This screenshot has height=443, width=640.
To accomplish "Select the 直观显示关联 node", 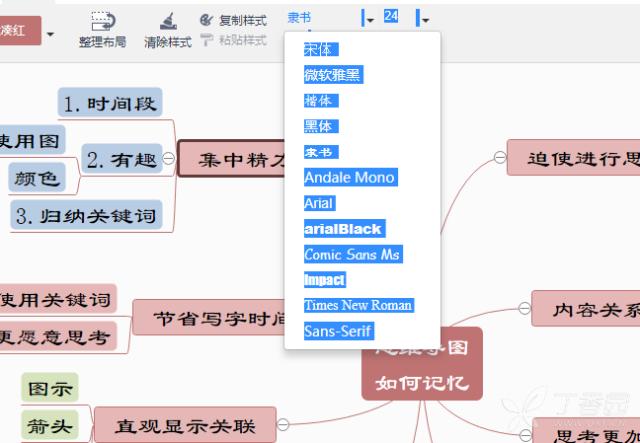I will [185, 425].
